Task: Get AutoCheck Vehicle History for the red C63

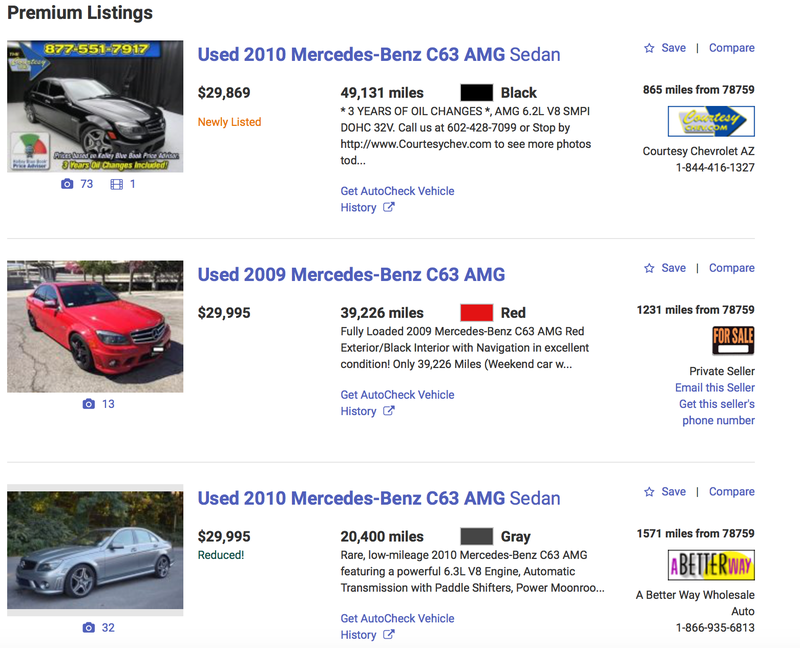Action: (x=397, y=403)
